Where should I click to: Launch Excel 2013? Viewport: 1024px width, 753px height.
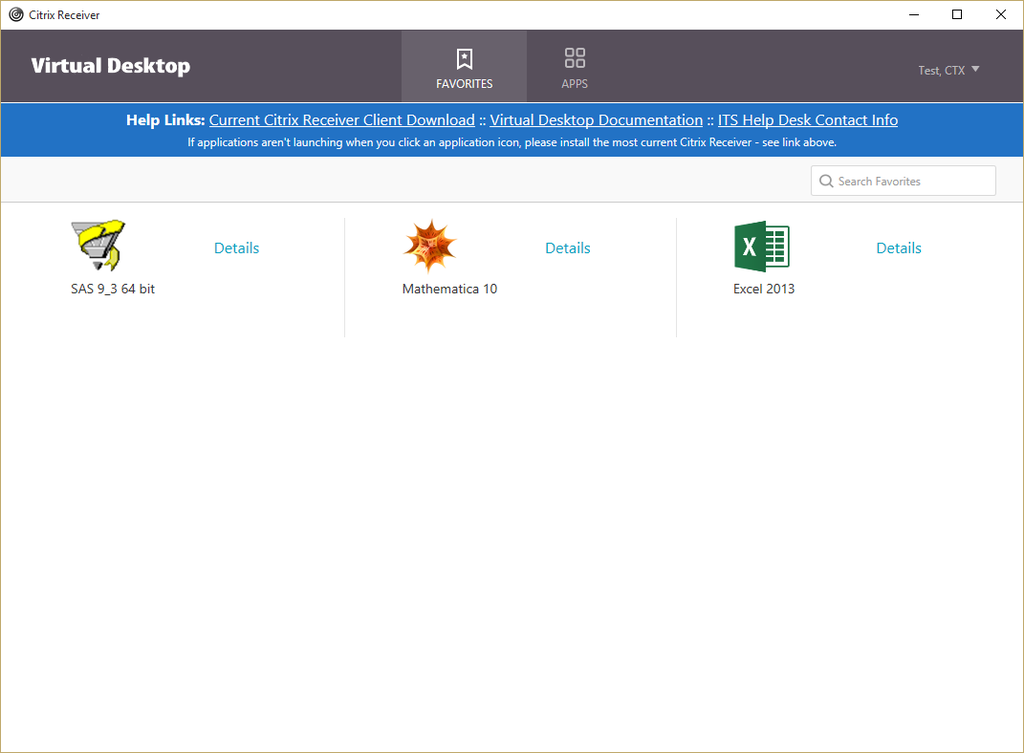[762, 245]
